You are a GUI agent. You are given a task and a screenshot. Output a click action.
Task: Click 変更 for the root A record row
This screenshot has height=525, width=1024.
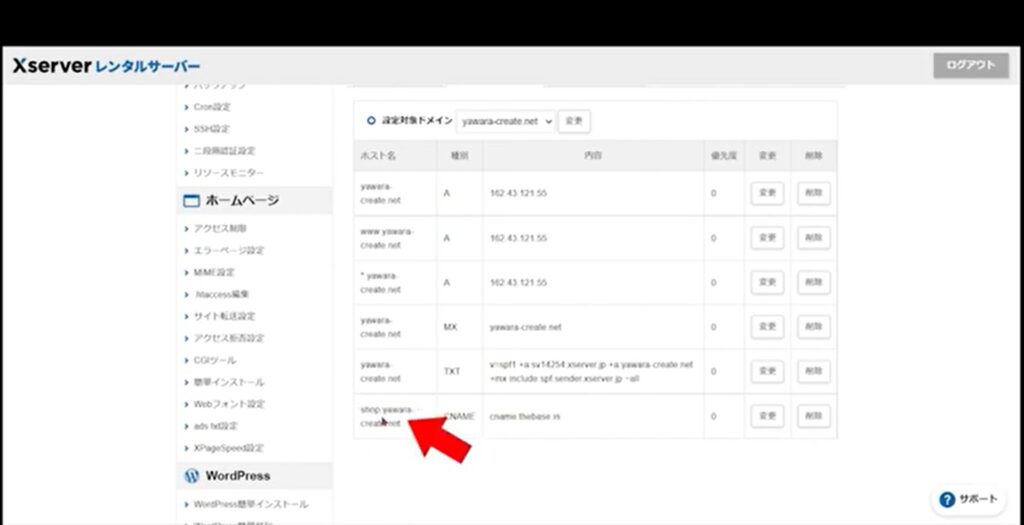[x=767, y=194]
